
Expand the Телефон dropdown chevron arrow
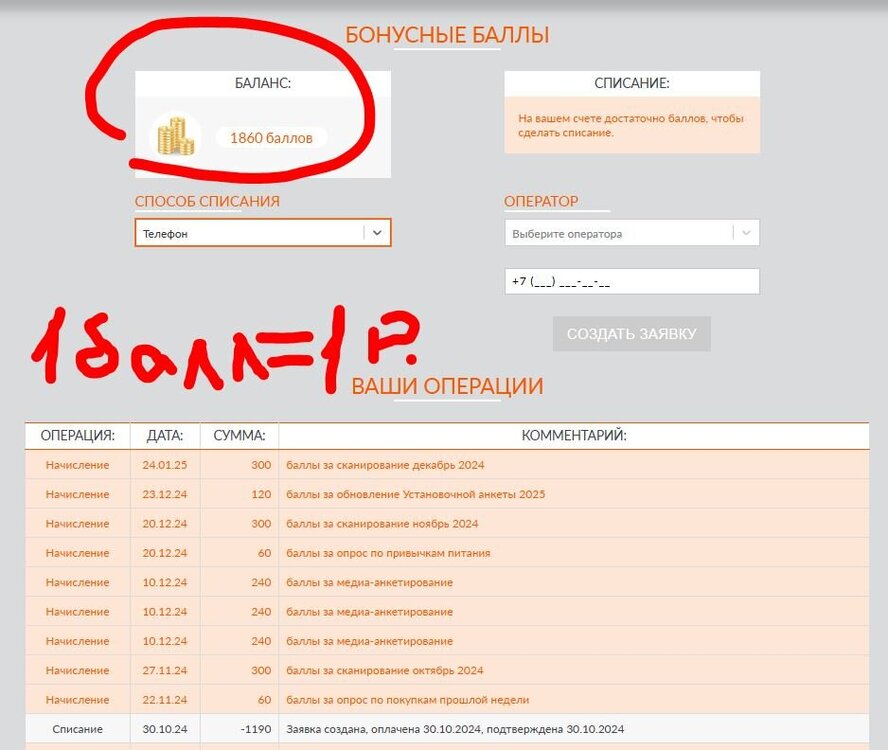(x=377, y=233)
